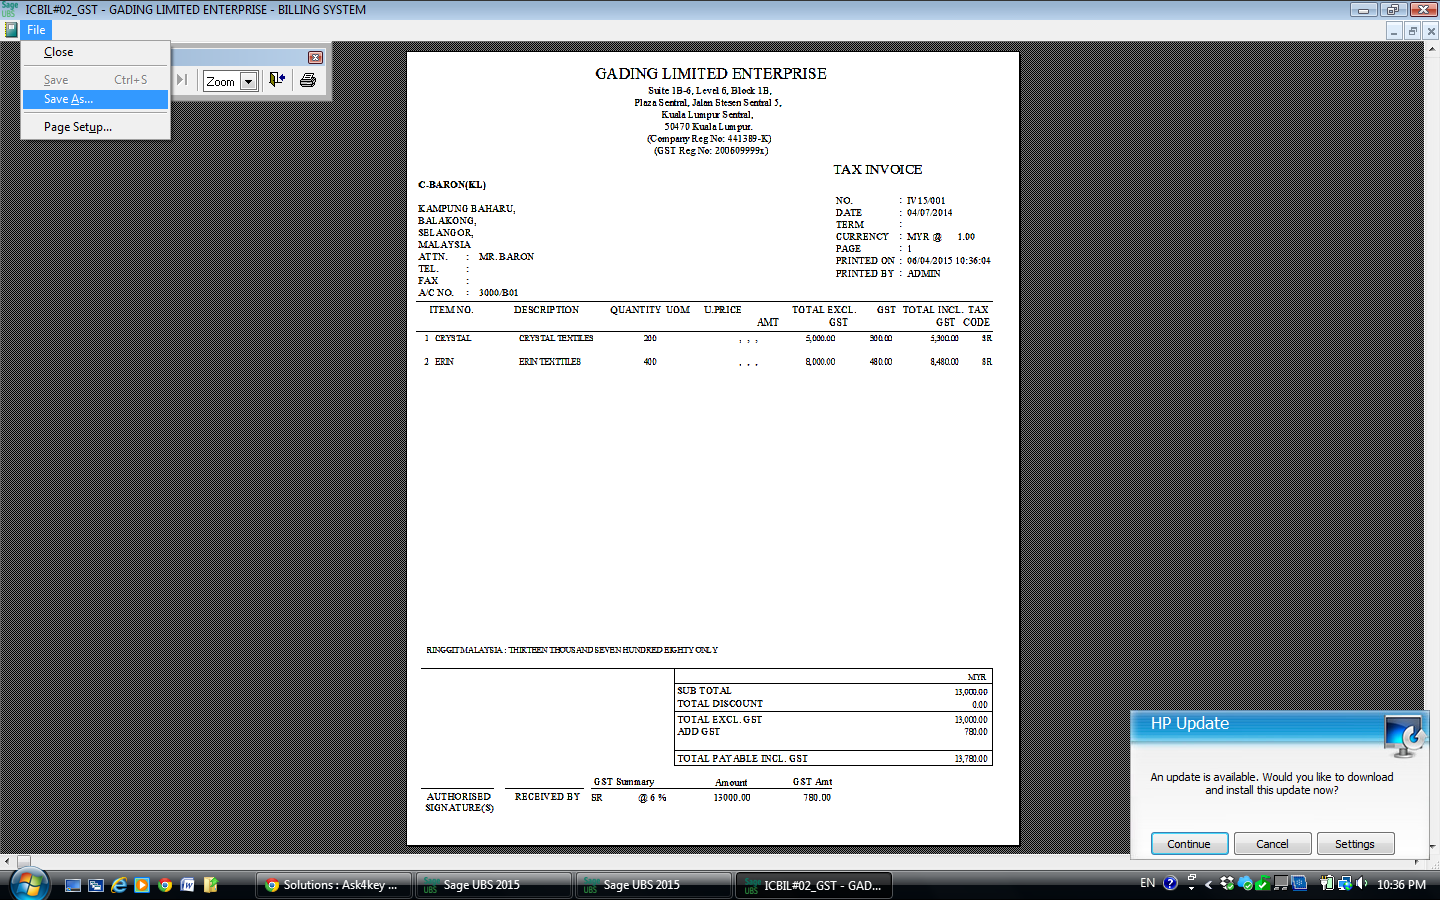This screenshot has width=1440, height=900.
Task: Go to last page using toolbar arrow
Action: [182, 80]
